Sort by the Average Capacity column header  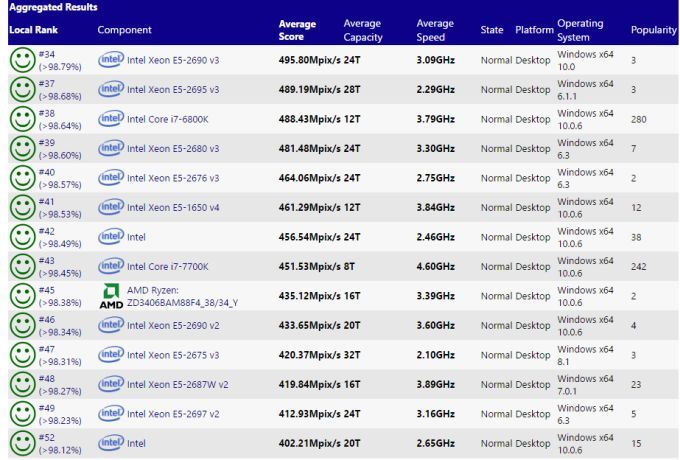click(363, 30)
